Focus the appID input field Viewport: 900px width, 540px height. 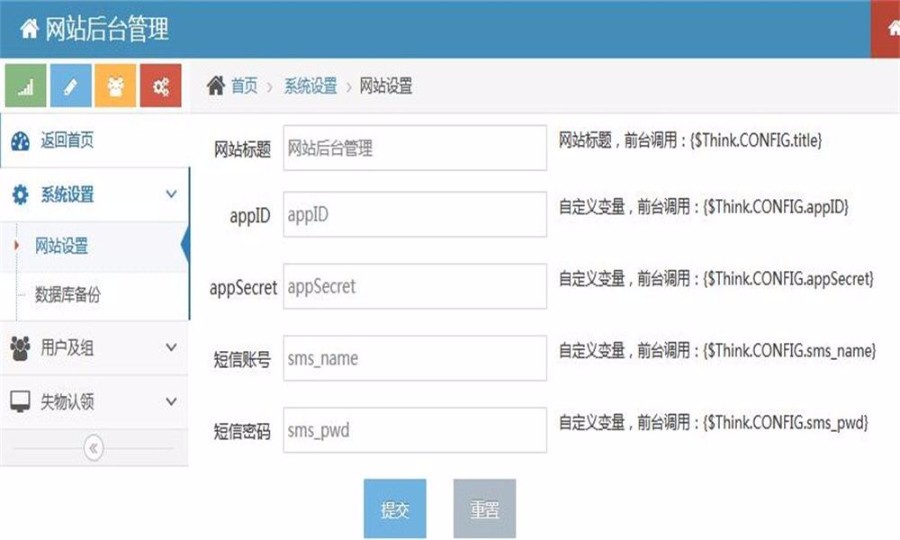tap(415, 215)
